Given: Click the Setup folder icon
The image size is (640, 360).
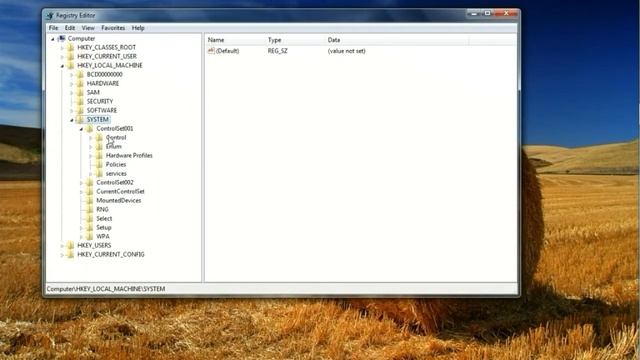Looking at the screenshot, I should click(90, 227).
